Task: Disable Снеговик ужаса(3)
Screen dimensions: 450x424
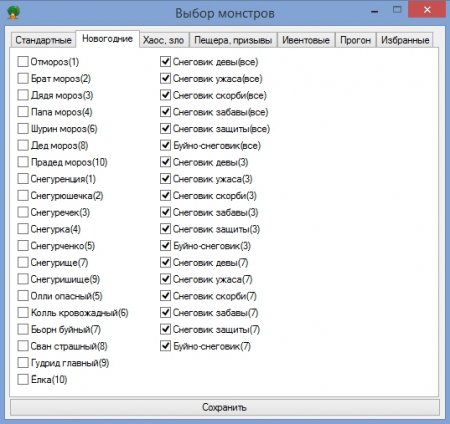Action: 165,179
